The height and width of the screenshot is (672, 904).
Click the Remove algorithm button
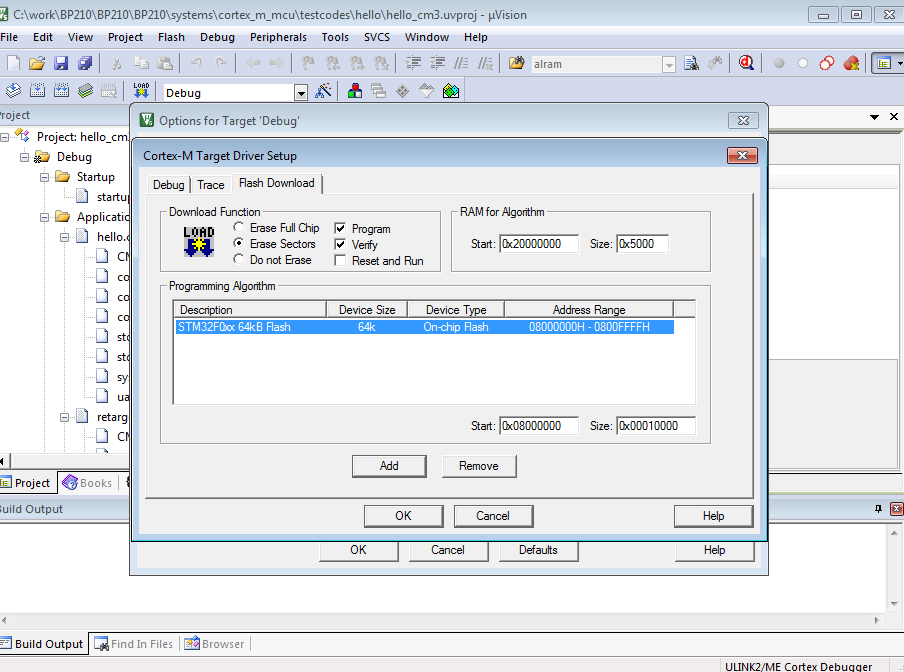(479, 466)
